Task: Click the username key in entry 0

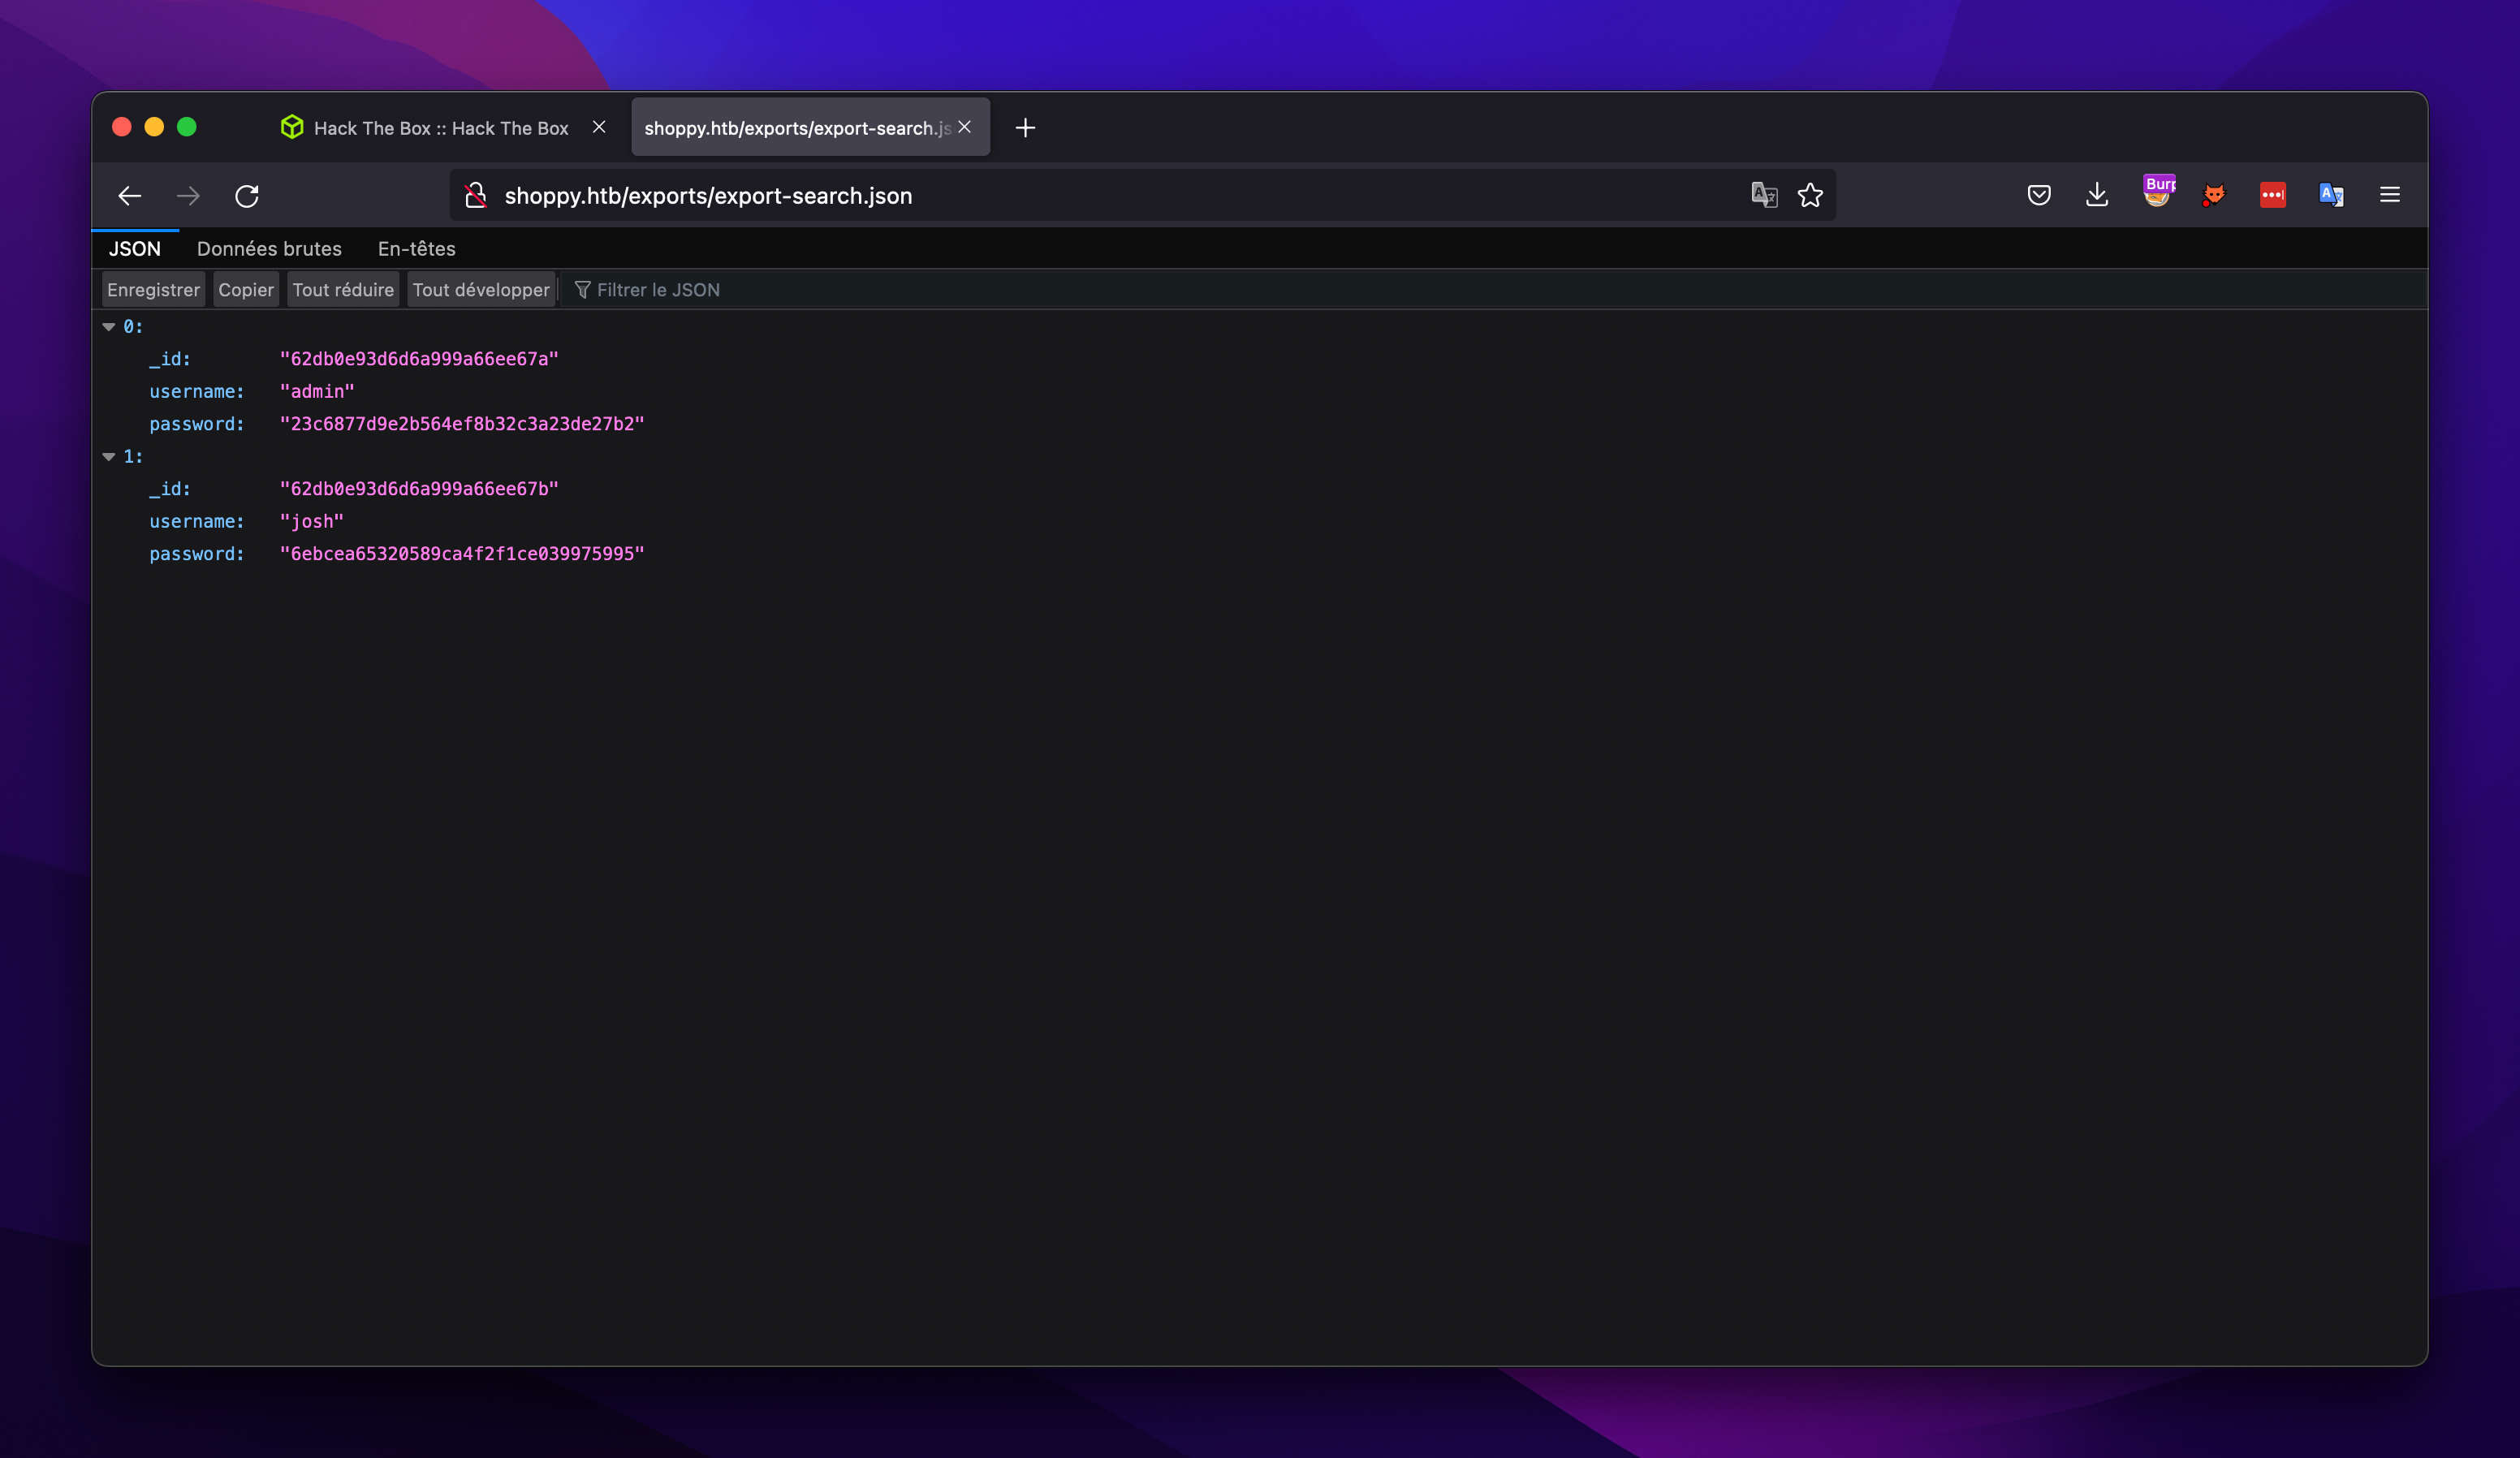Action: click(x=197, y=392)
